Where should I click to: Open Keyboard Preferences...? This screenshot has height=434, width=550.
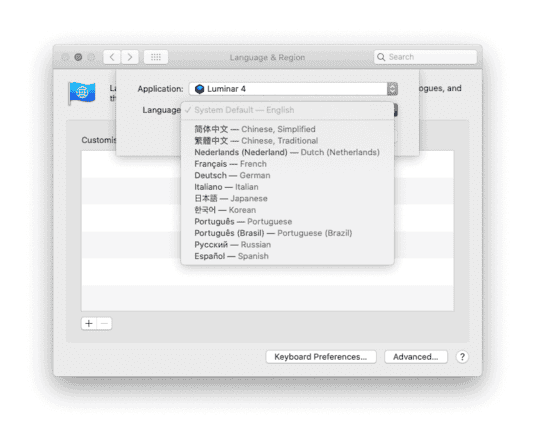pos(321,357)
